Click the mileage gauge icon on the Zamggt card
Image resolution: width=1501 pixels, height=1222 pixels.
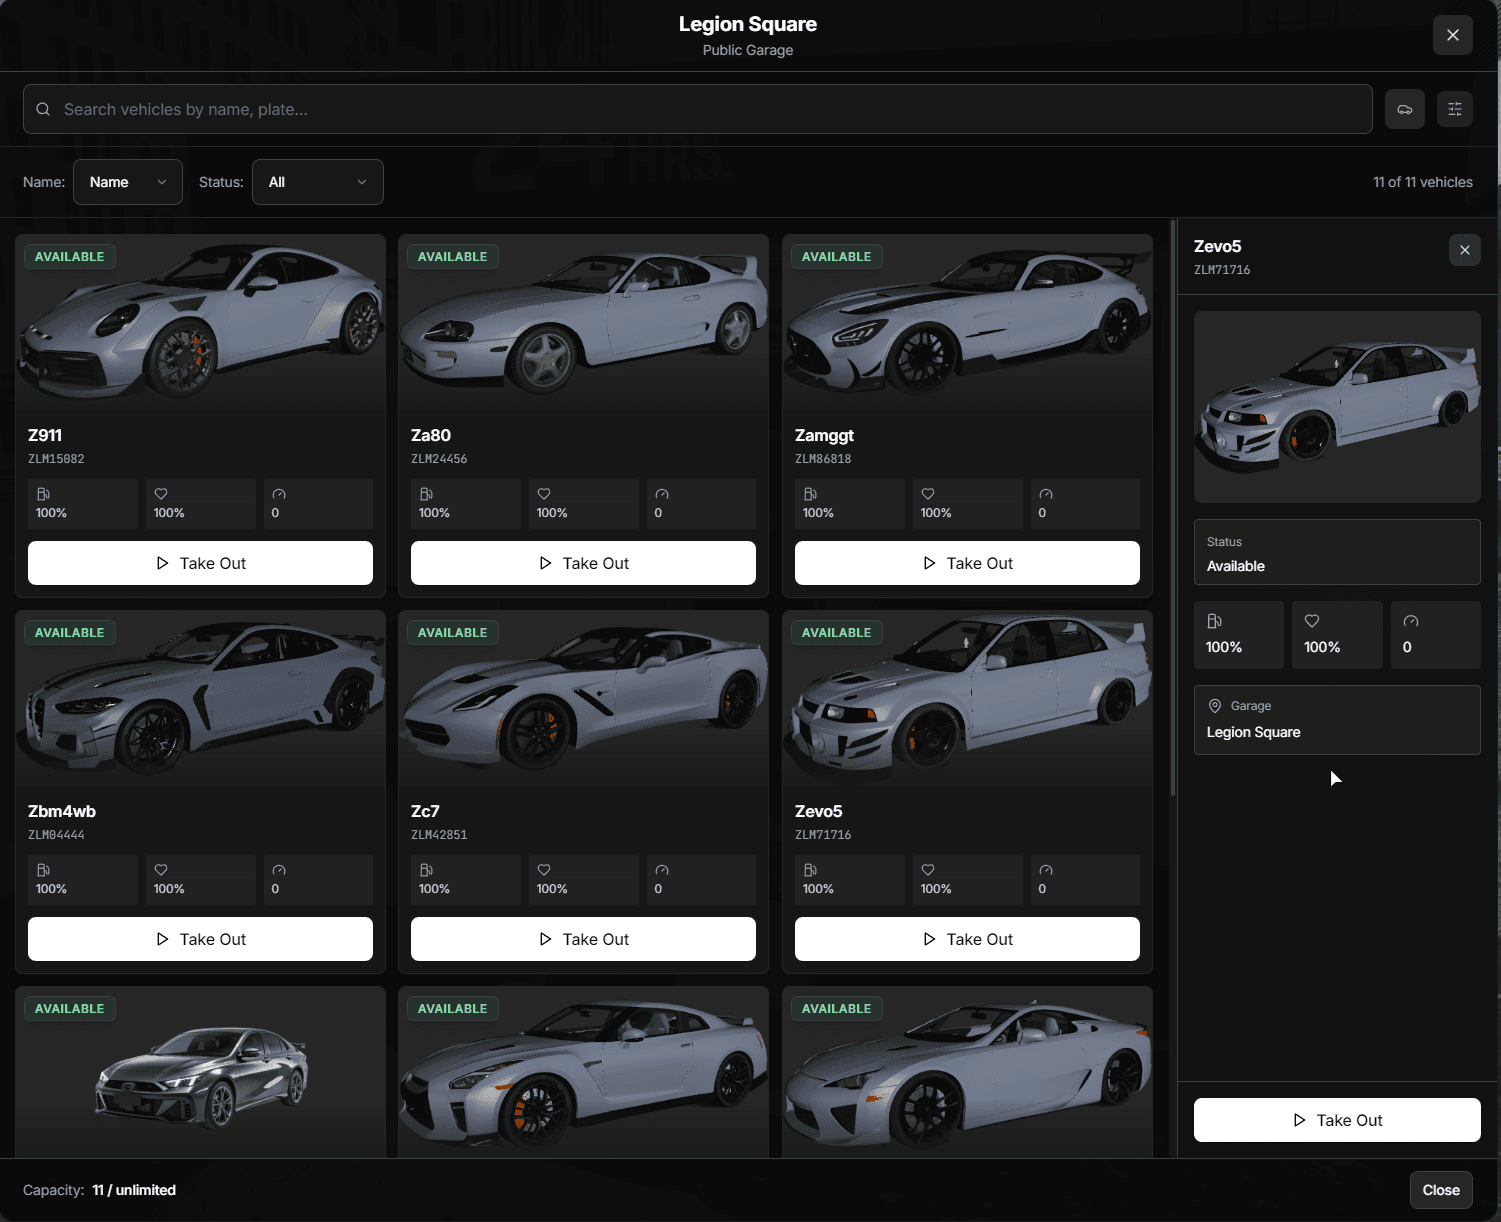[1046, 494]
